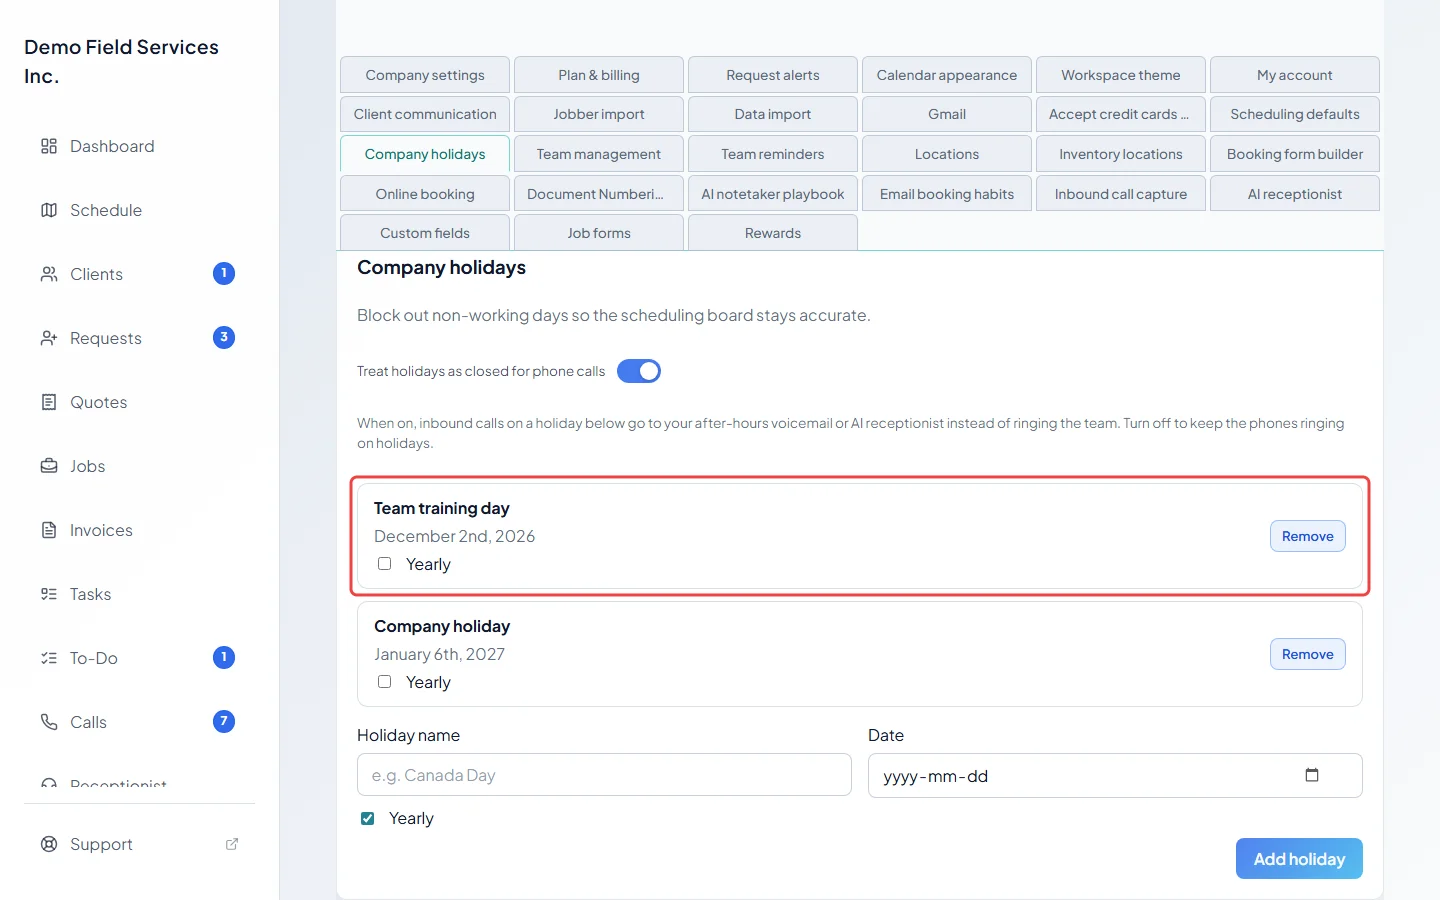Click the Quotes document icon
The height and width of the screenshot is (900, 1440).
[x=49, y=402]
